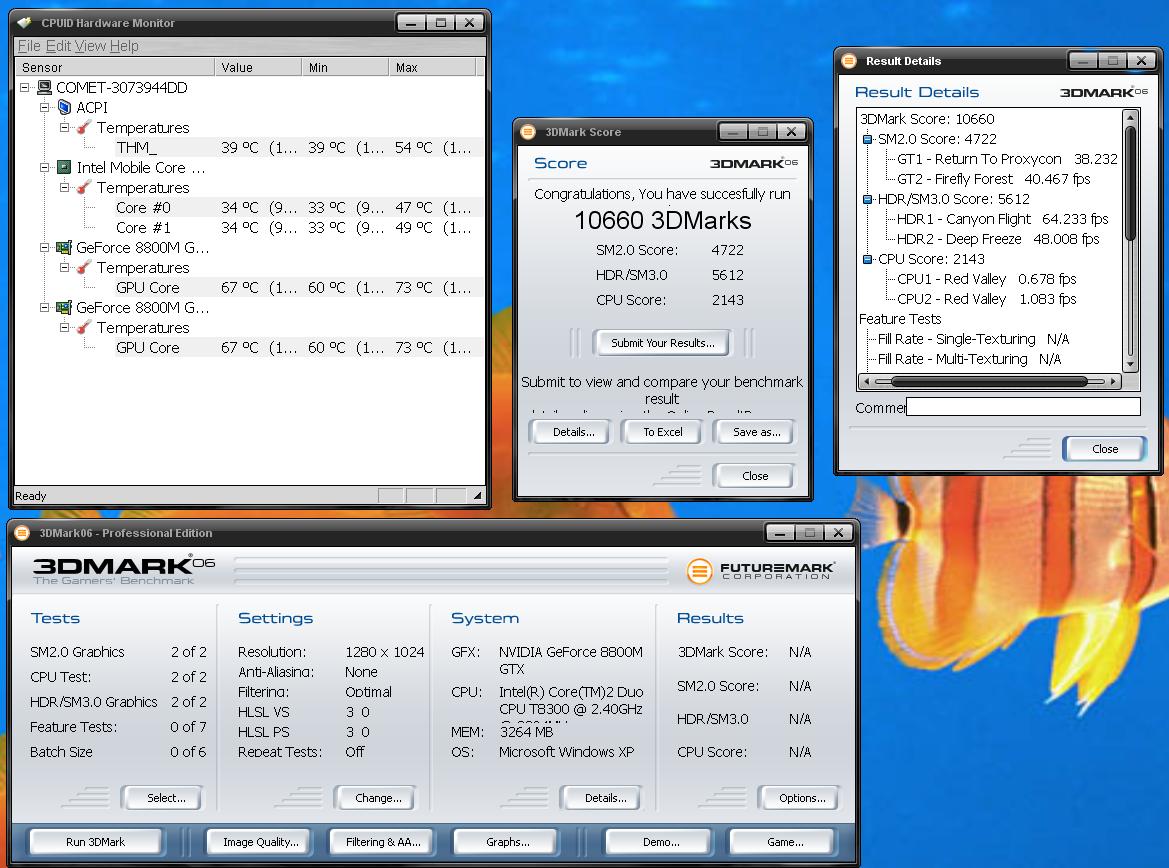Click thermometer icon under Intel Mobile Core
This screenshot has height=868, width=1169.
pos(84,188)
